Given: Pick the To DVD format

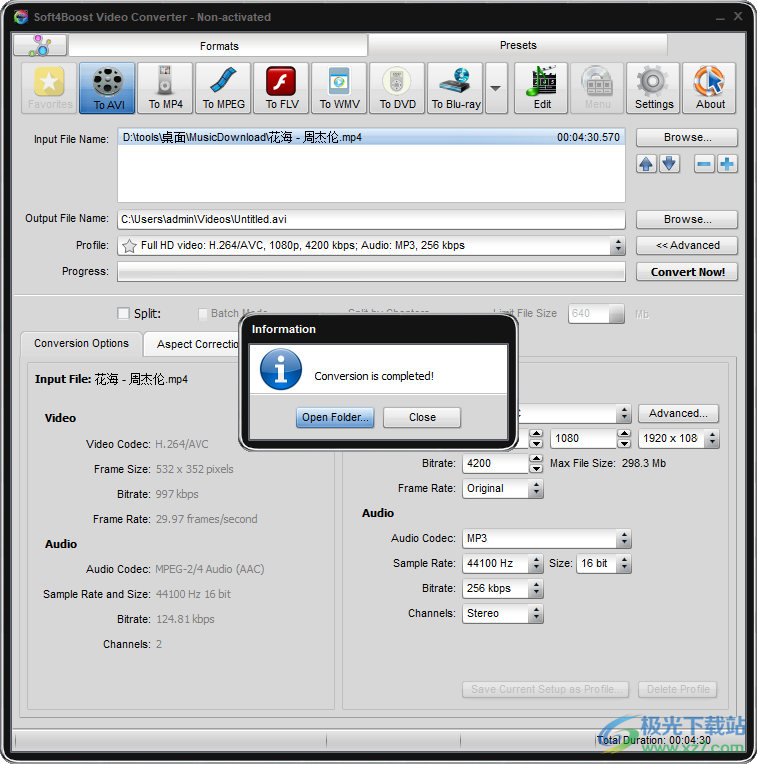Looking at the screenshot, I should click(x=397, y=88).
